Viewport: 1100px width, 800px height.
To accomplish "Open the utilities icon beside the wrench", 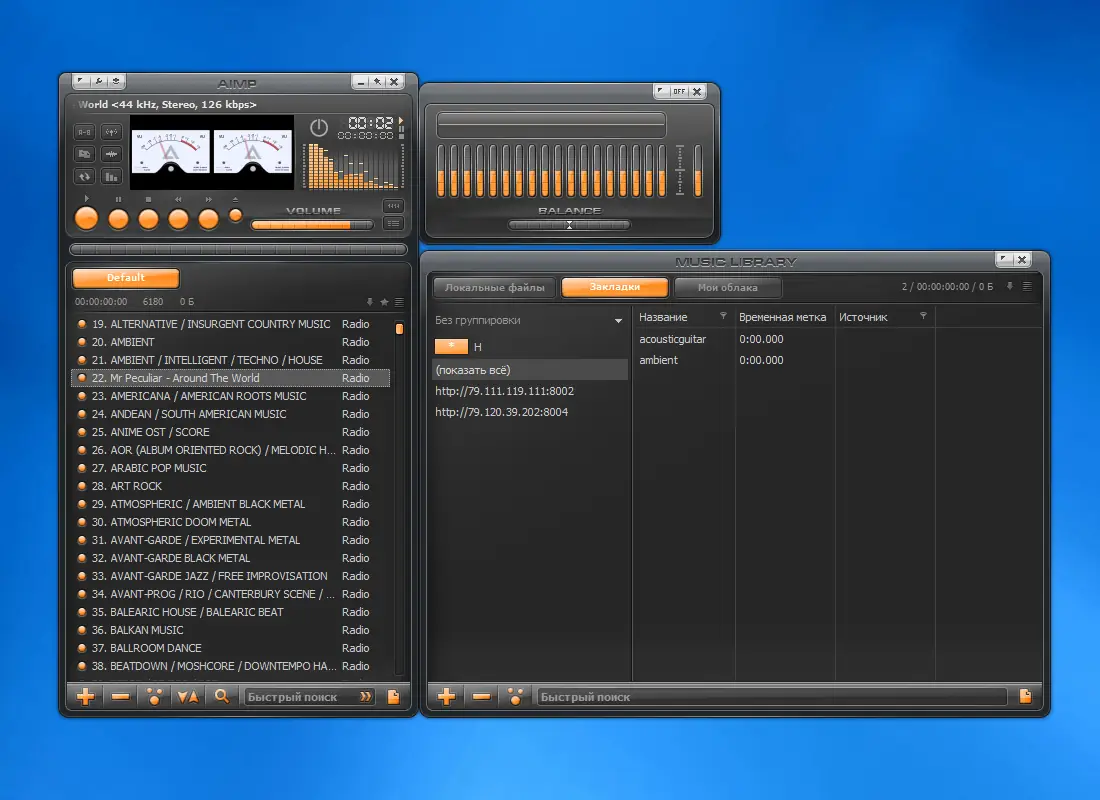I will point(116,81).
